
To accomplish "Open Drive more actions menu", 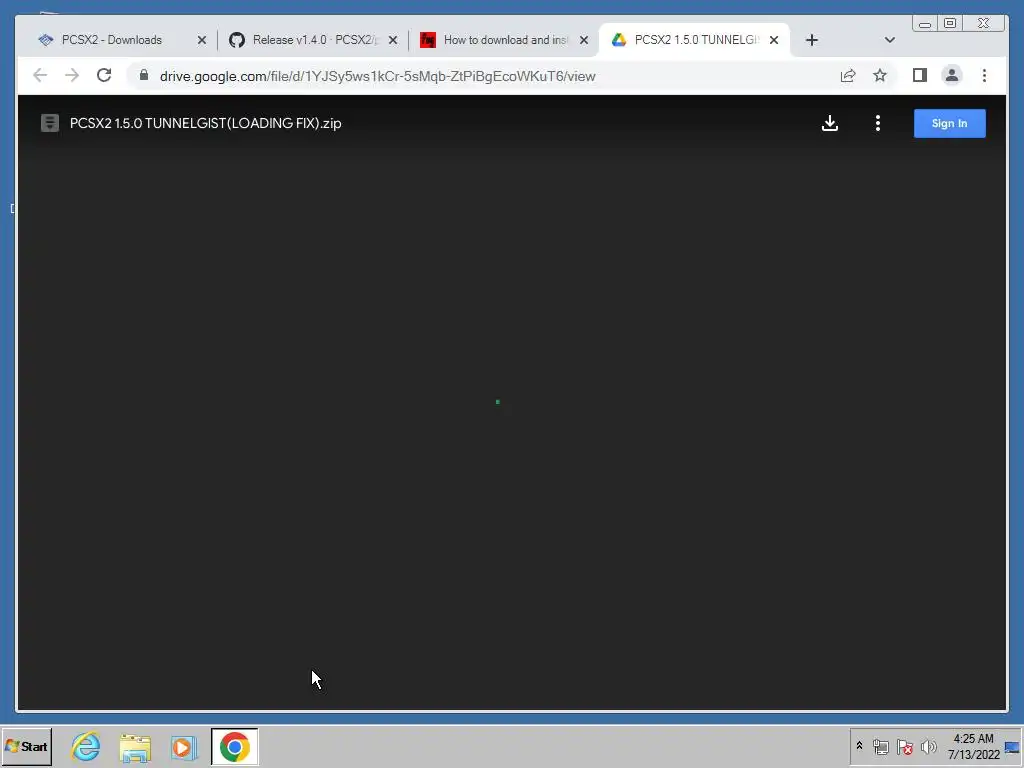I will (878, 123).
